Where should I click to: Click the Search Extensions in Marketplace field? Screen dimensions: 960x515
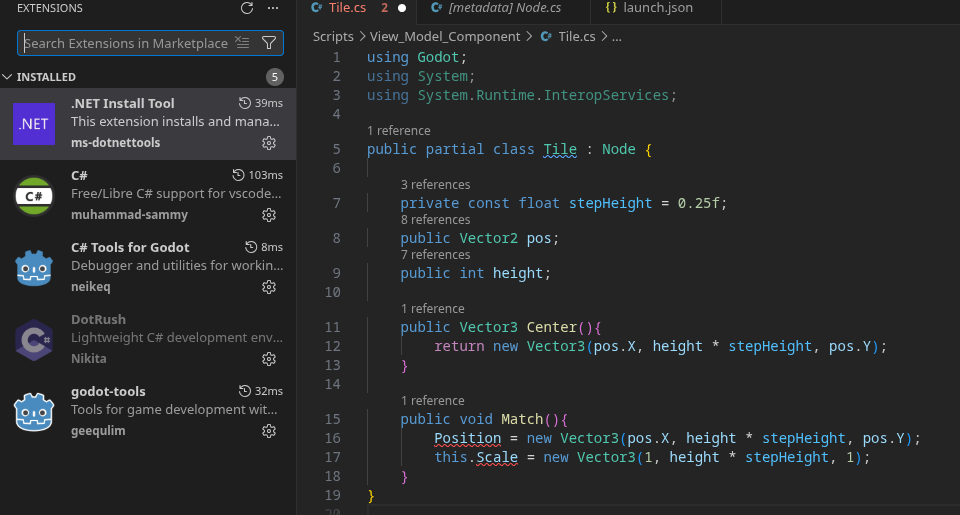(125, 43)
